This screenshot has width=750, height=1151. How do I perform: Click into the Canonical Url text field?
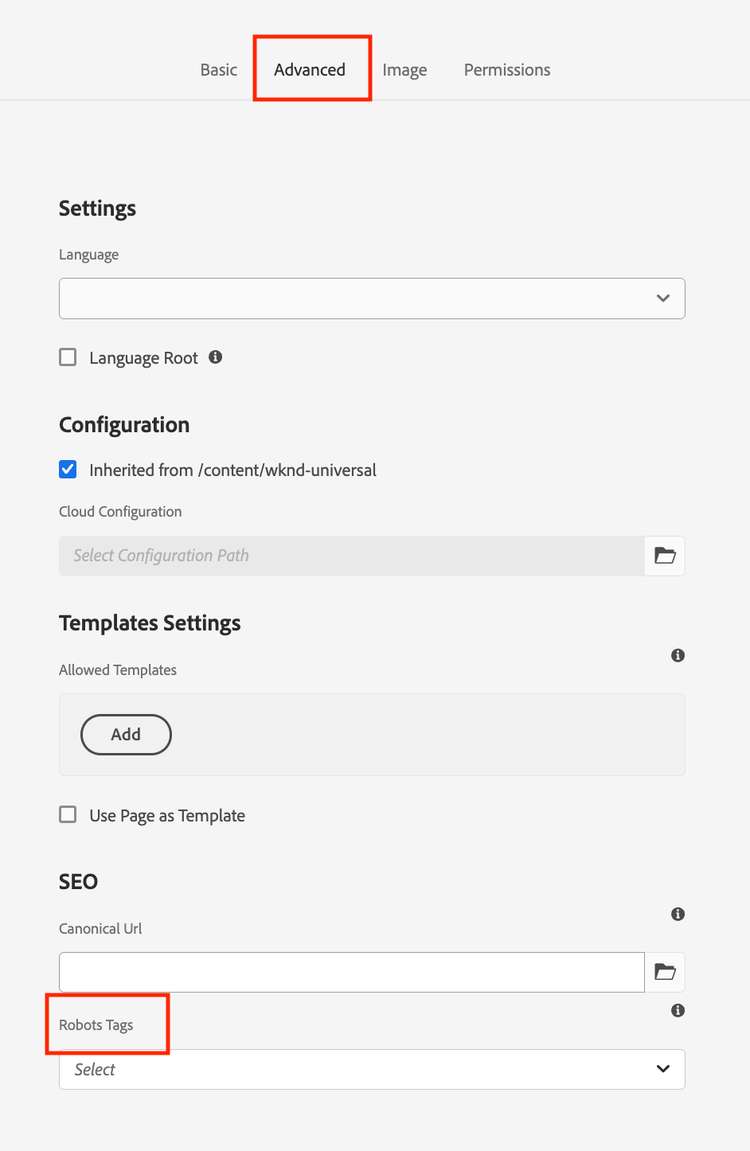(351, 972)
